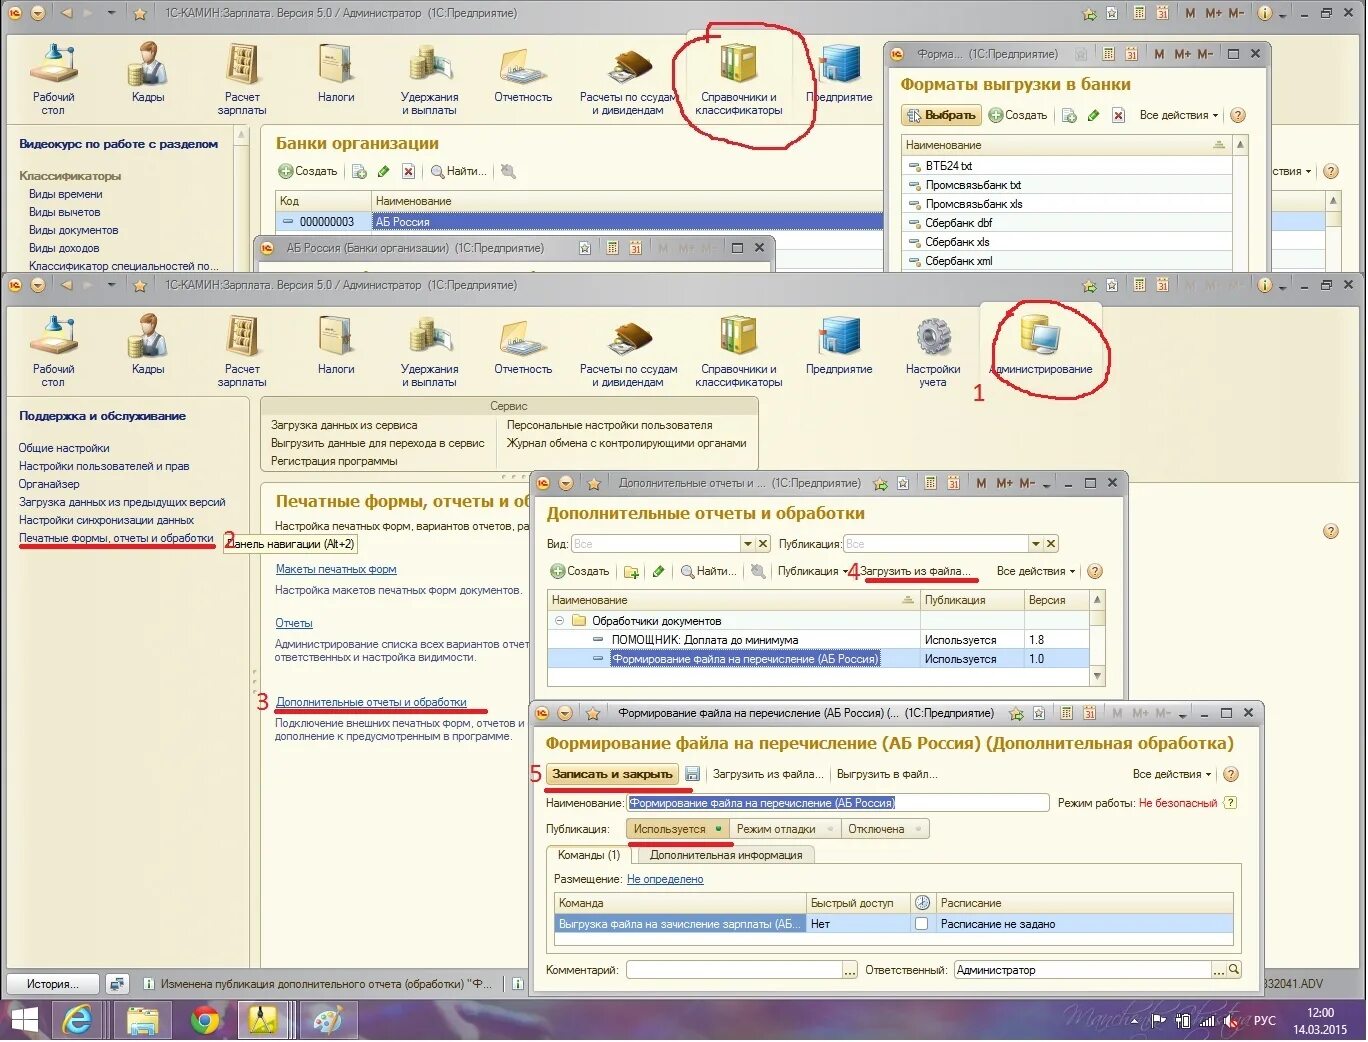
Task: Select Настройки пользователей и прав
Action: (104, 466)
